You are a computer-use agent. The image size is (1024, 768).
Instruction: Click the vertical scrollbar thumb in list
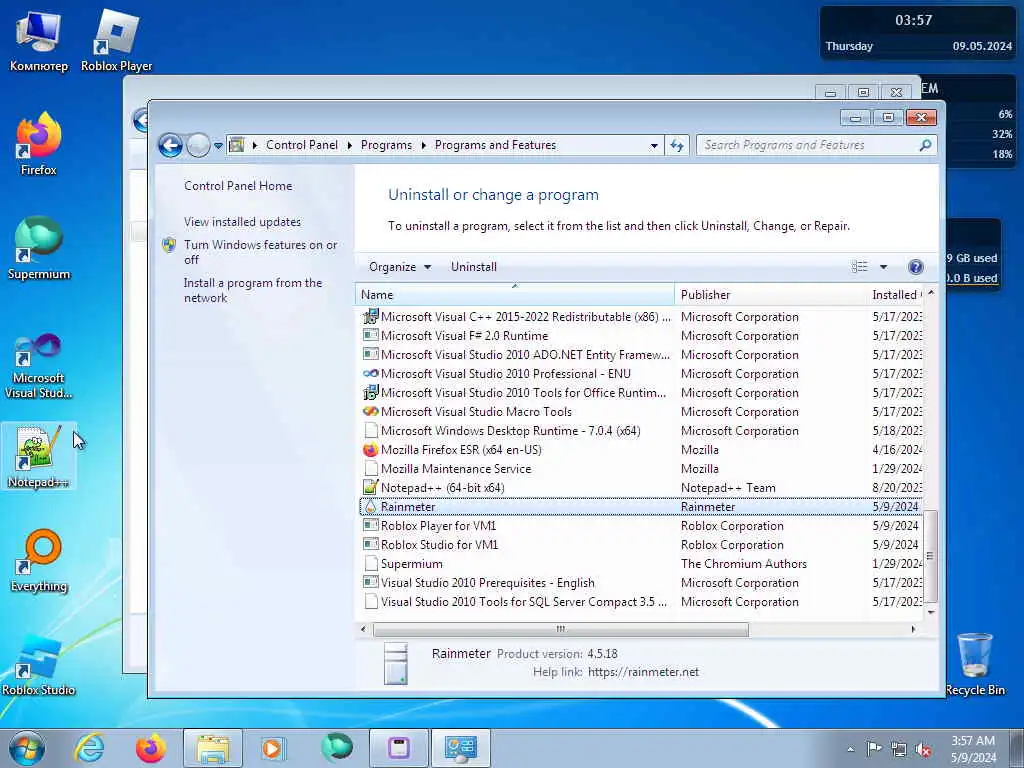coord(931,556)
